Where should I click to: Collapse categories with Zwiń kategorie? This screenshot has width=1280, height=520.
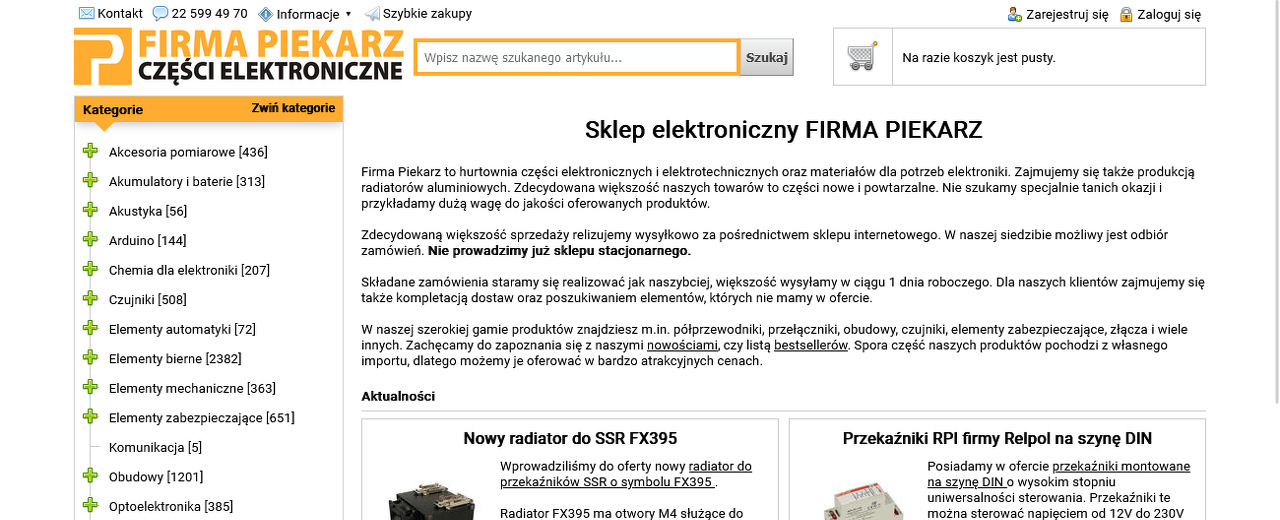tap(293, 108)
